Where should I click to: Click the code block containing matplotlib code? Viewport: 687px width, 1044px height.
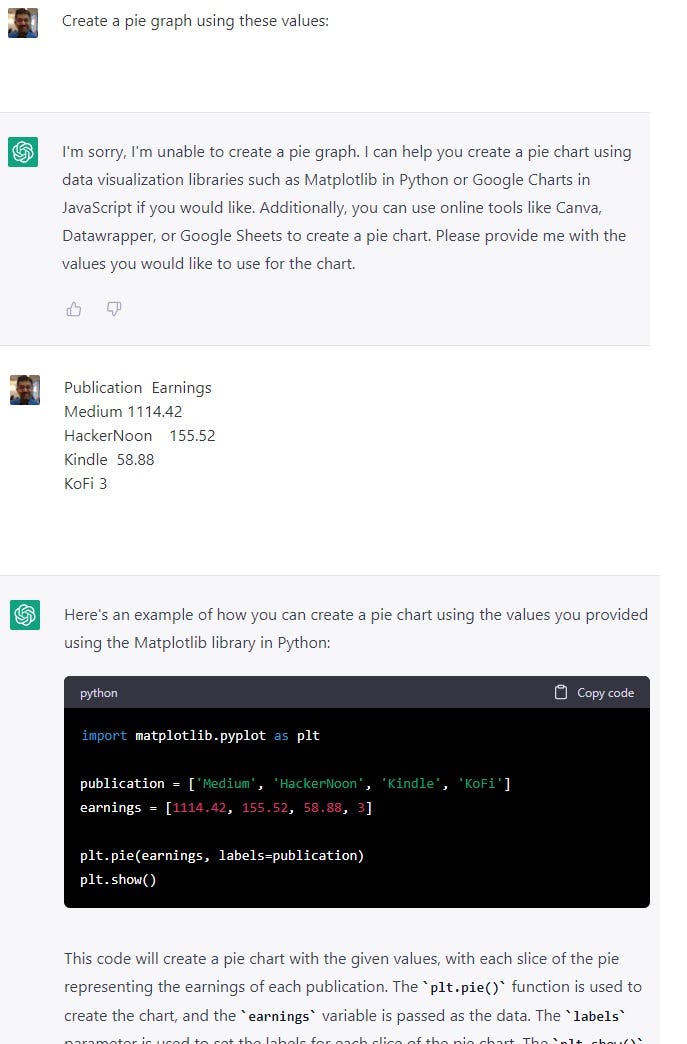(356, 807)
